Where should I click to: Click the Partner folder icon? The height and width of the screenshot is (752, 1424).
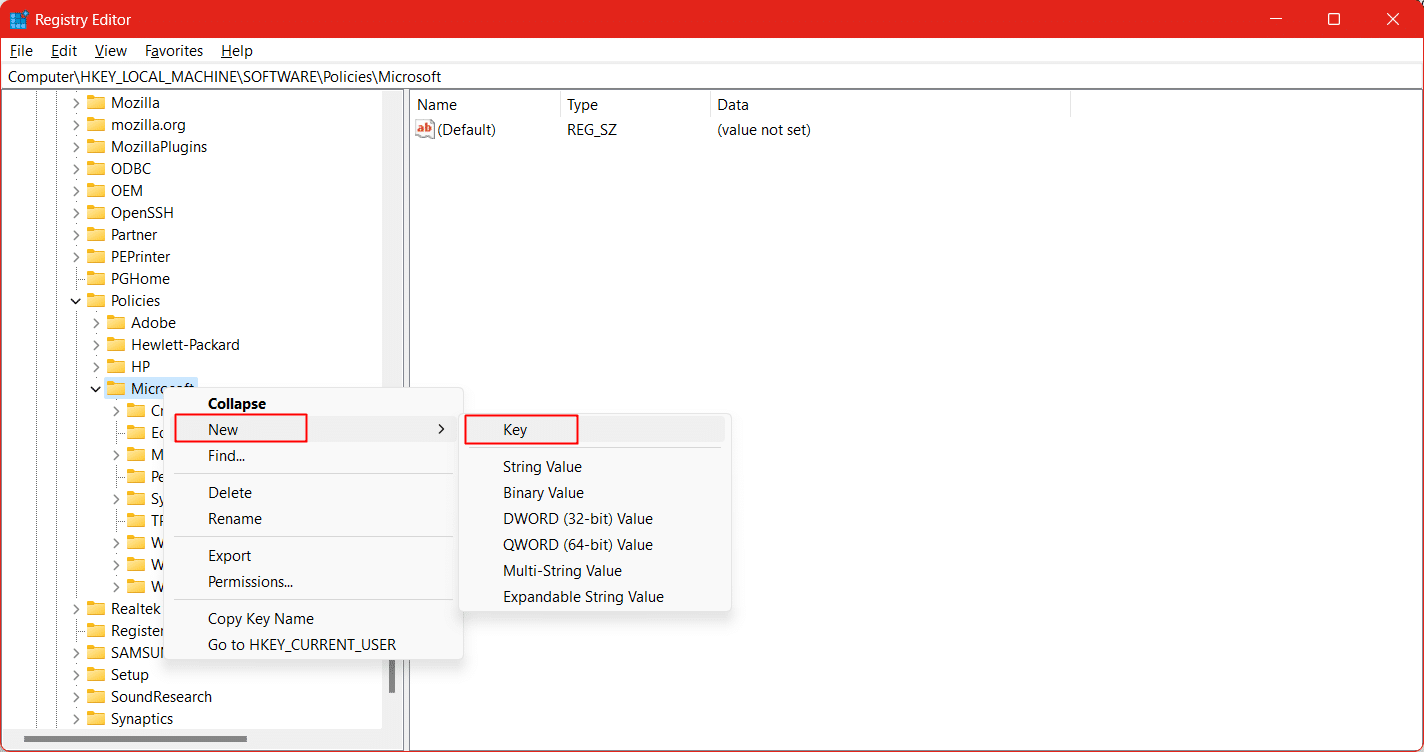[96, 234]
